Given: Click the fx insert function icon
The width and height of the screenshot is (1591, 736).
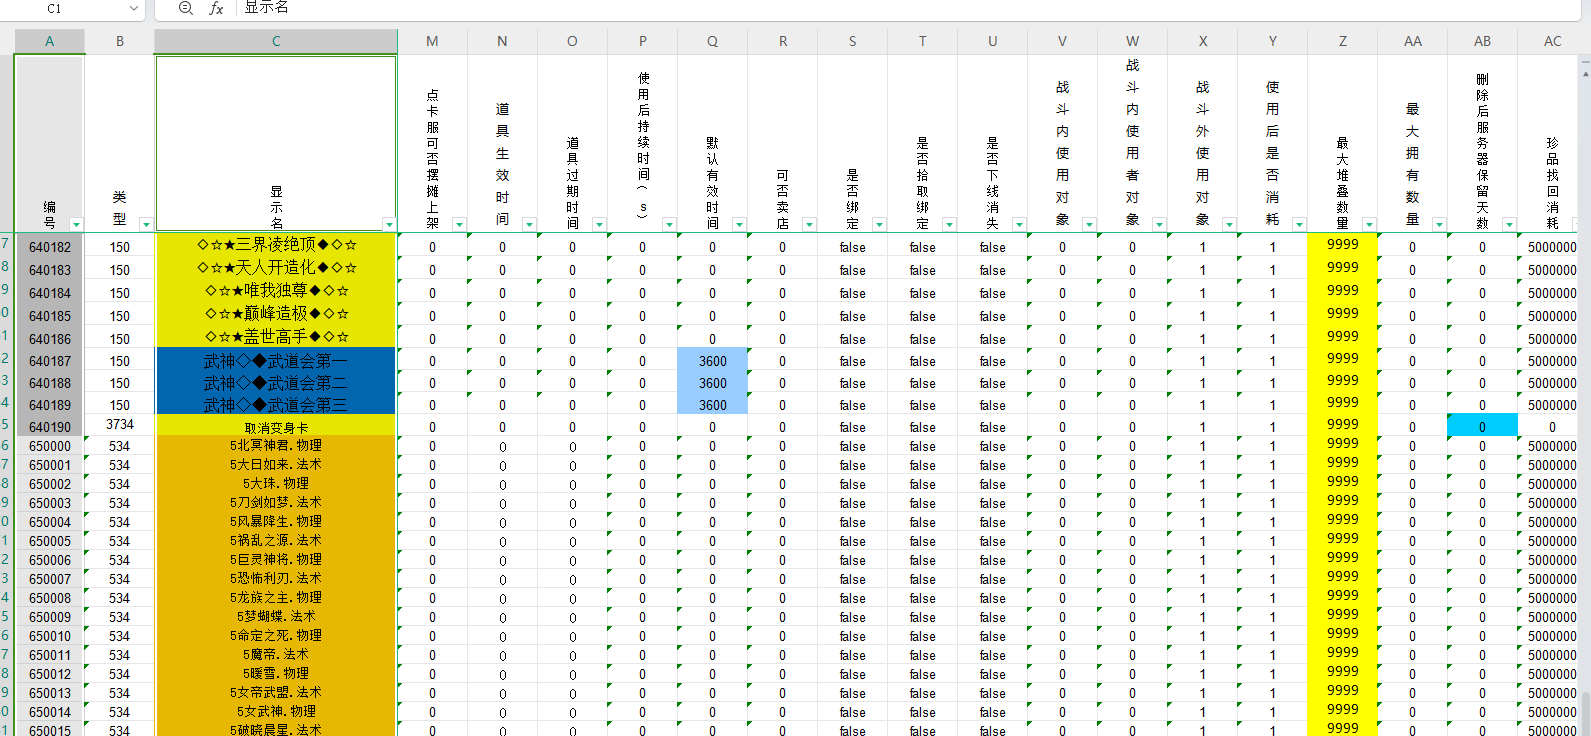Looking at the screenshot, I should coord(216,8).
